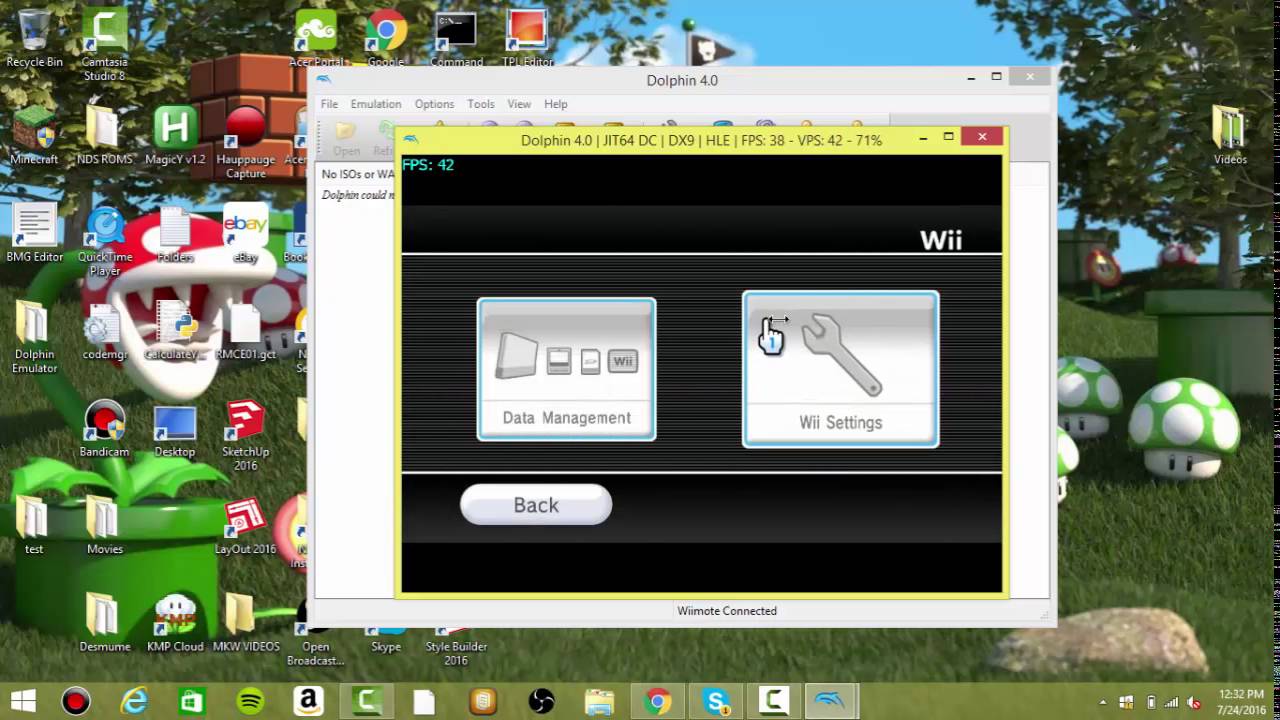
Task: Open the Data Management tile
Action: pyautogui.click(x=566, y=369)
